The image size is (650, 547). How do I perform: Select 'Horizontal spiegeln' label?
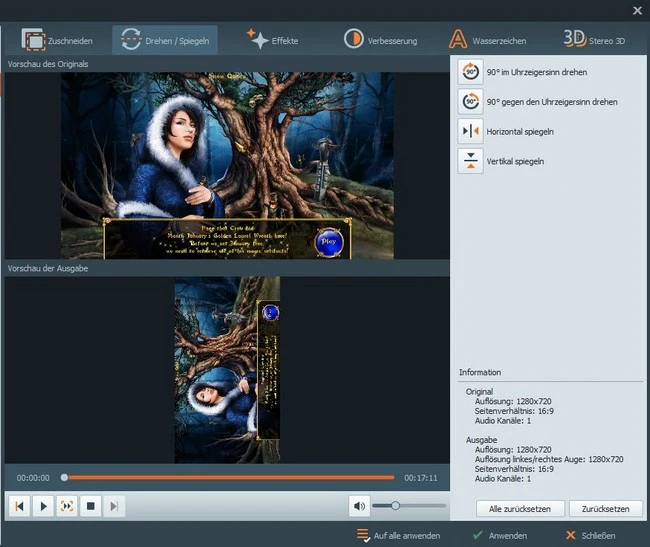click(520, 132)
